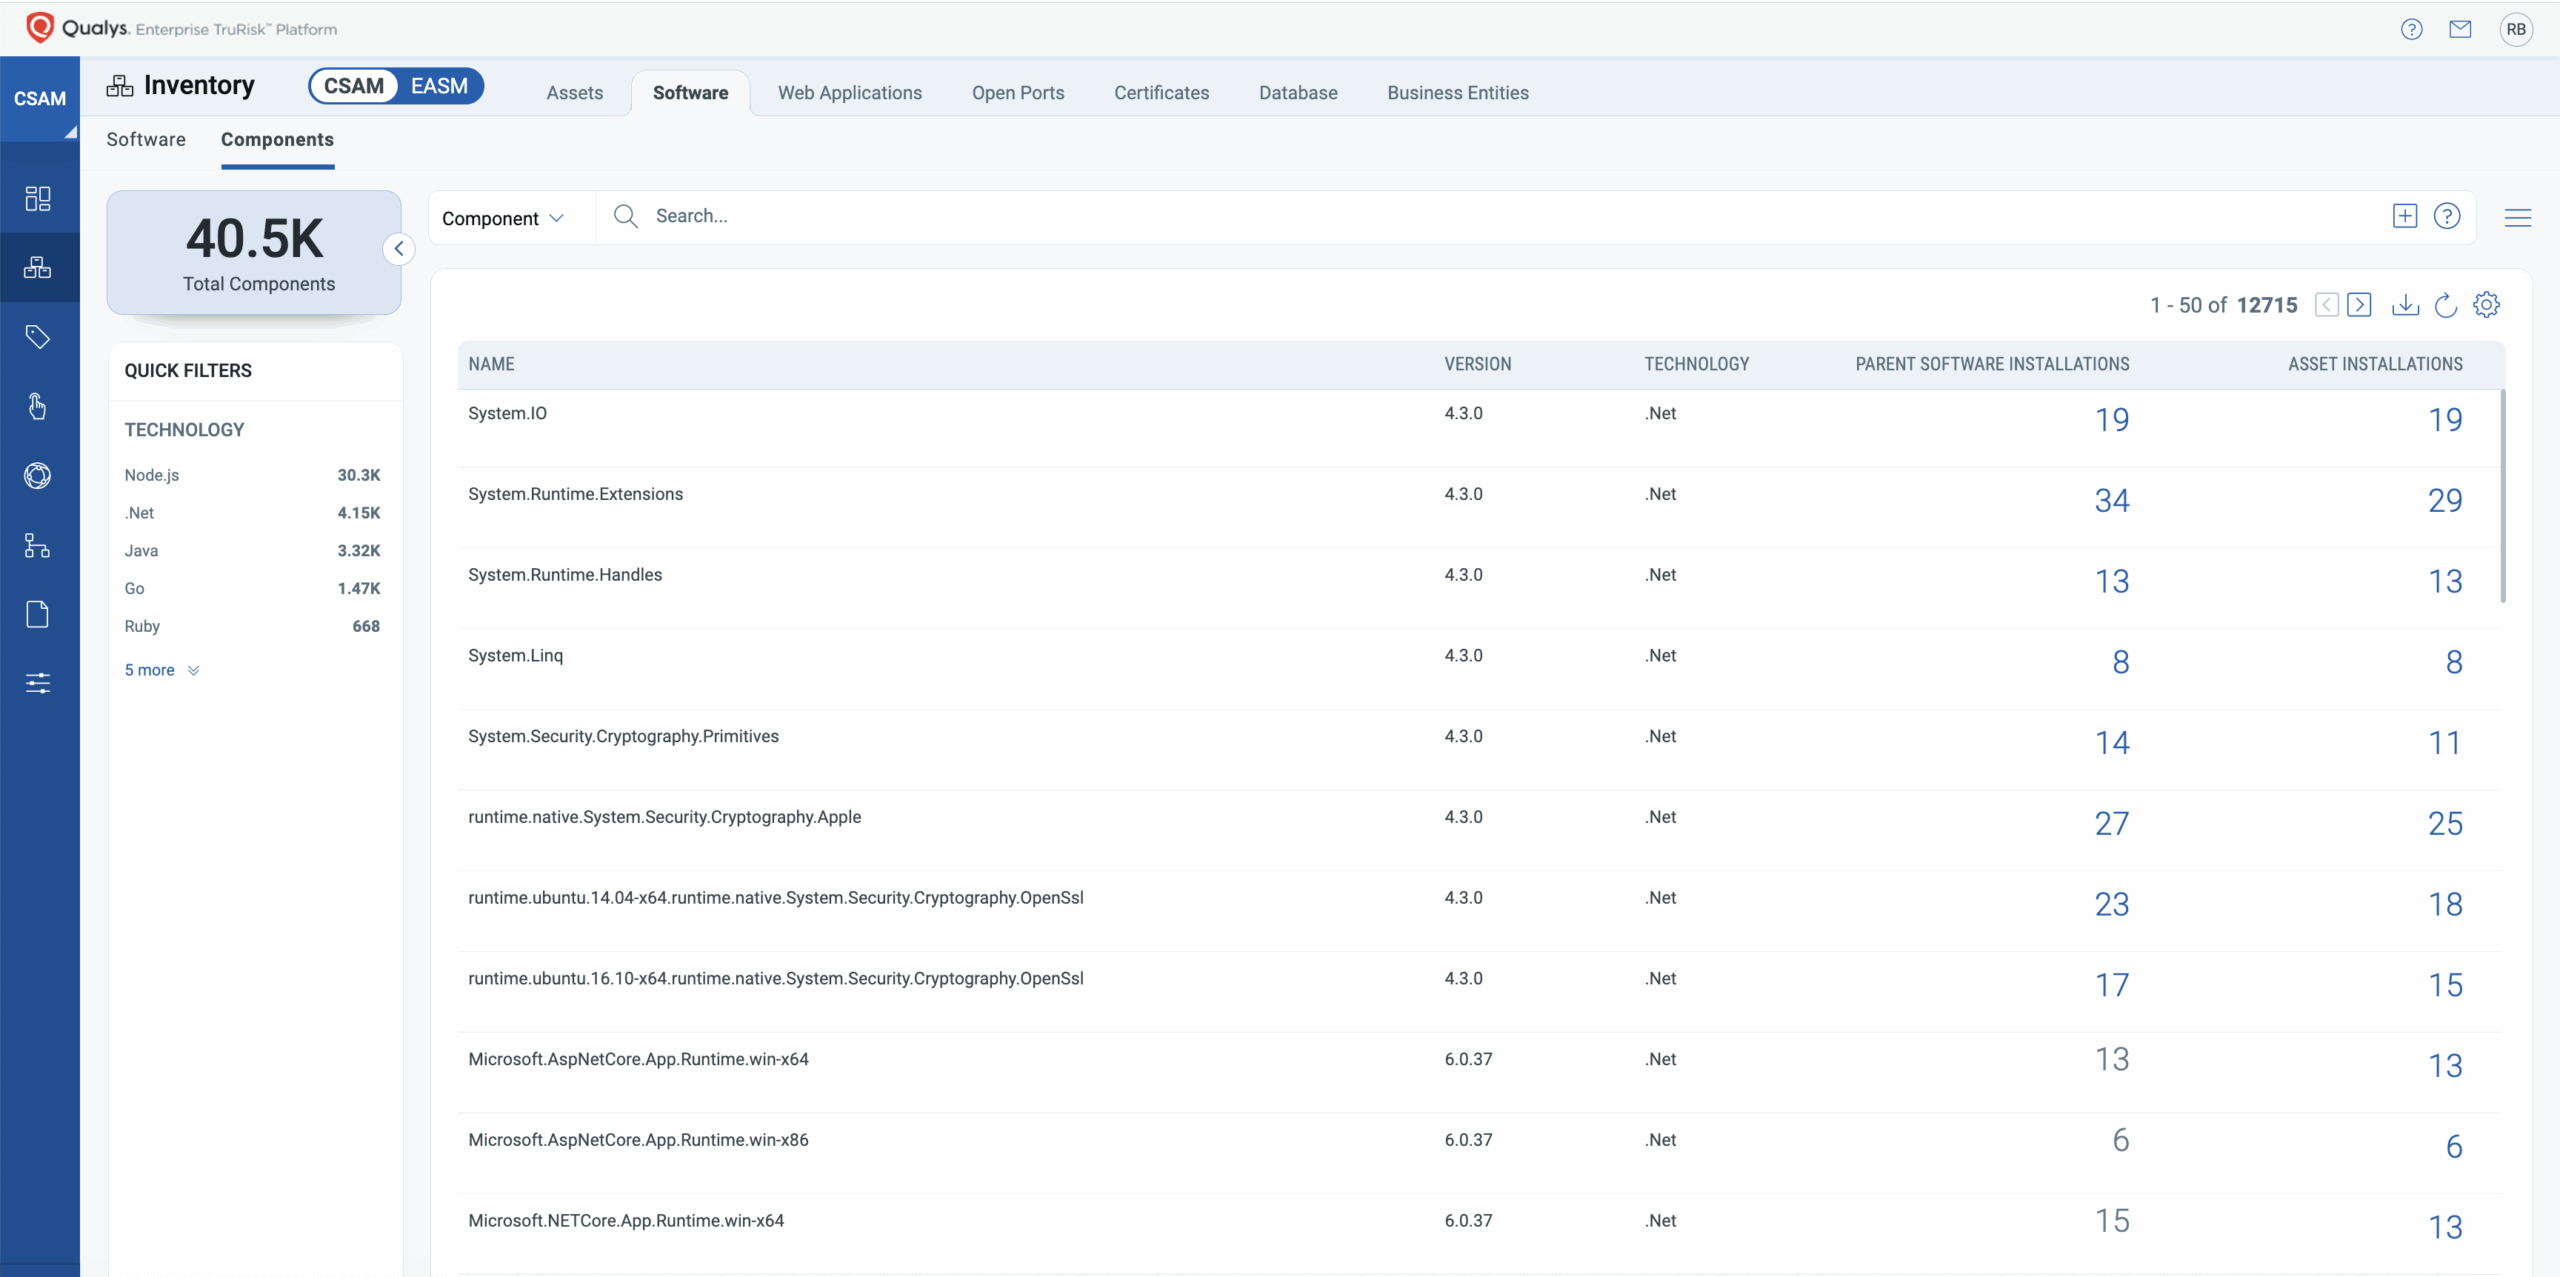Open the Web Applications tab
Image resolution: width=2560 pixels, height=1277 pixels.
tap(850, 93)
